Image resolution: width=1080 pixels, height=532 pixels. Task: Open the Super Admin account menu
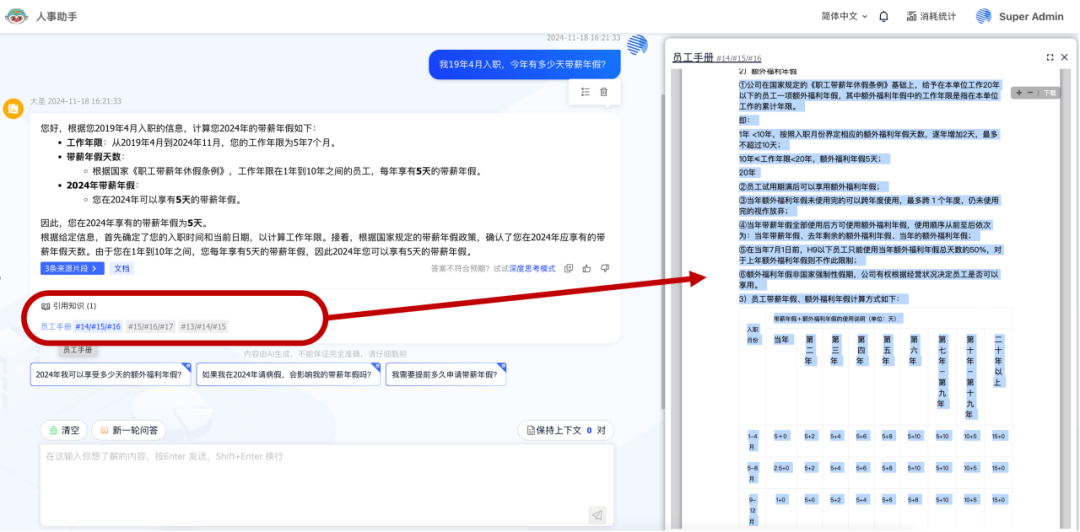point(1020,16)
